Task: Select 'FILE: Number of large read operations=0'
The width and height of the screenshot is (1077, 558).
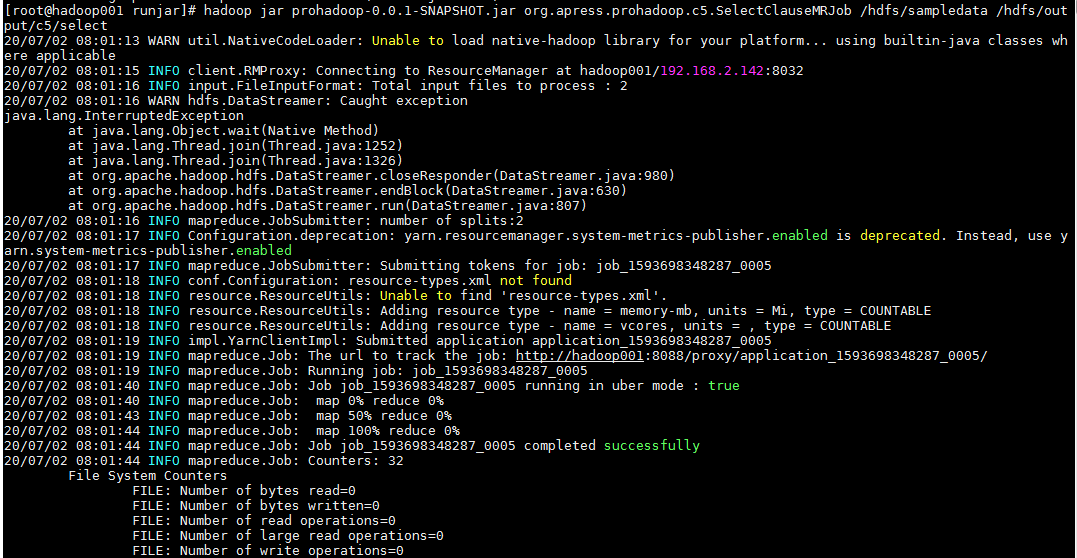Action: [288, 535]
